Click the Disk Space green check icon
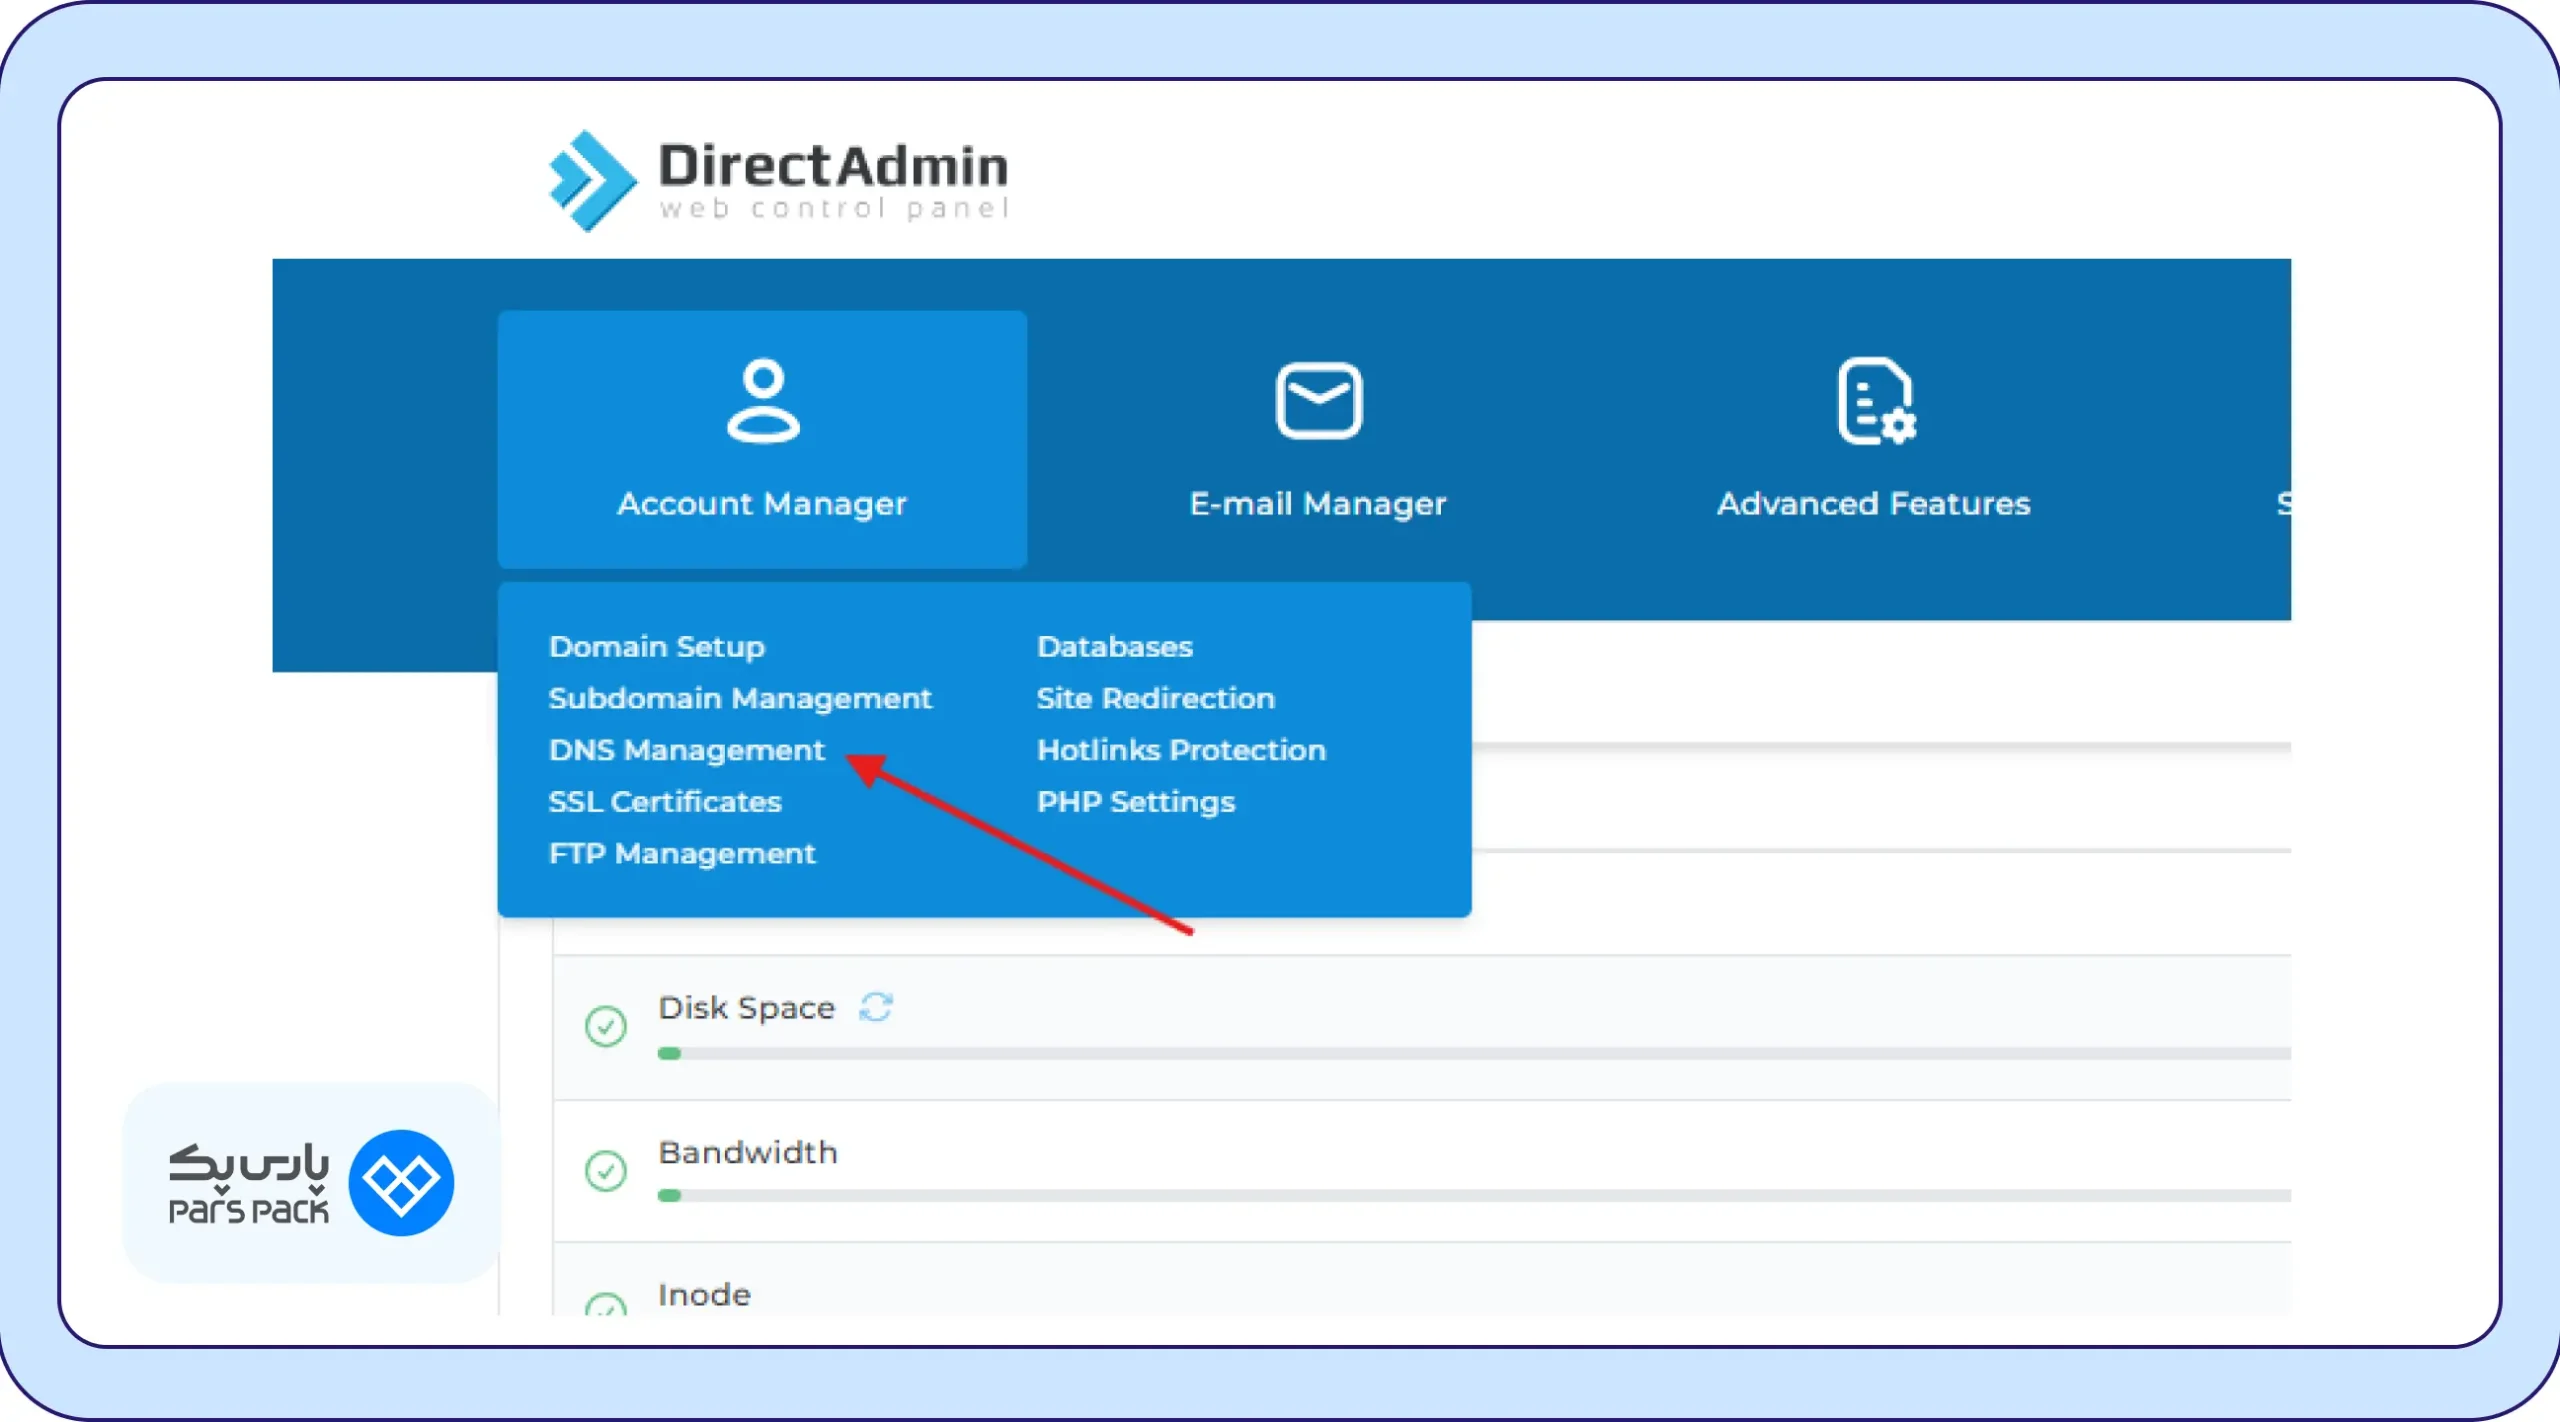Screen dimensions: 2560x1422 pos(606,1026)
